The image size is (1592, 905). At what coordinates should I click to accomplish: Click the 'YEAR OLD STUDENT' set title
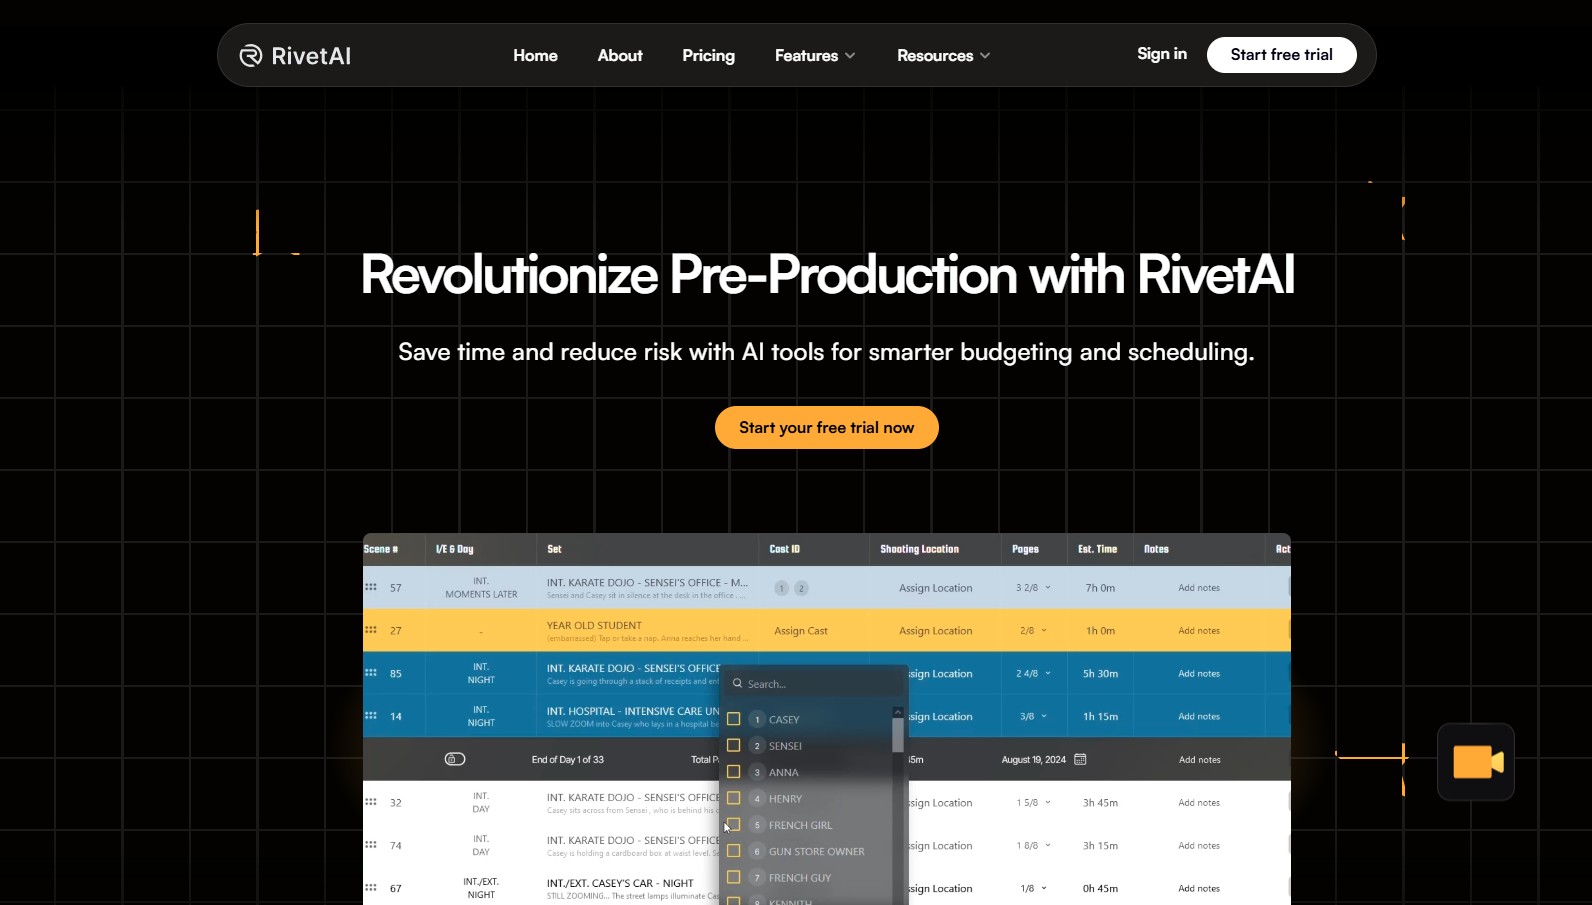click(594, 625)
